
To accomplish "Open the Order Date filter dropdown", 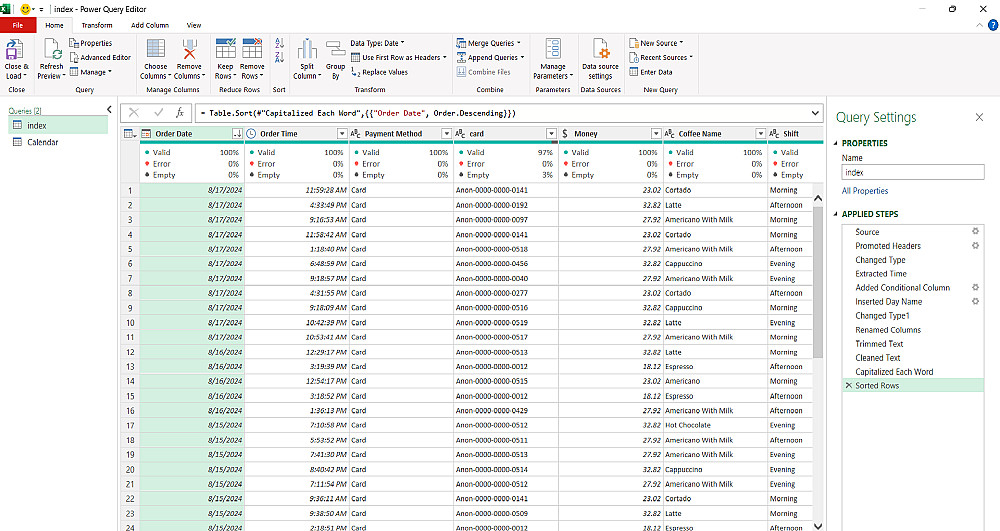I will click(x=237, y=134).
